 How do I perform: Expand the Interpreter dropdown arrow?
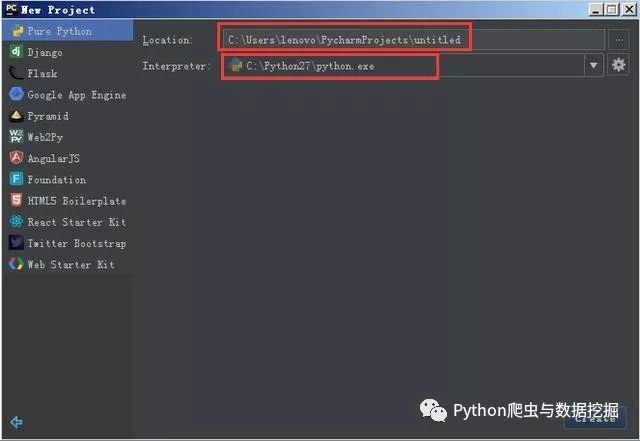tap(594, 66)
